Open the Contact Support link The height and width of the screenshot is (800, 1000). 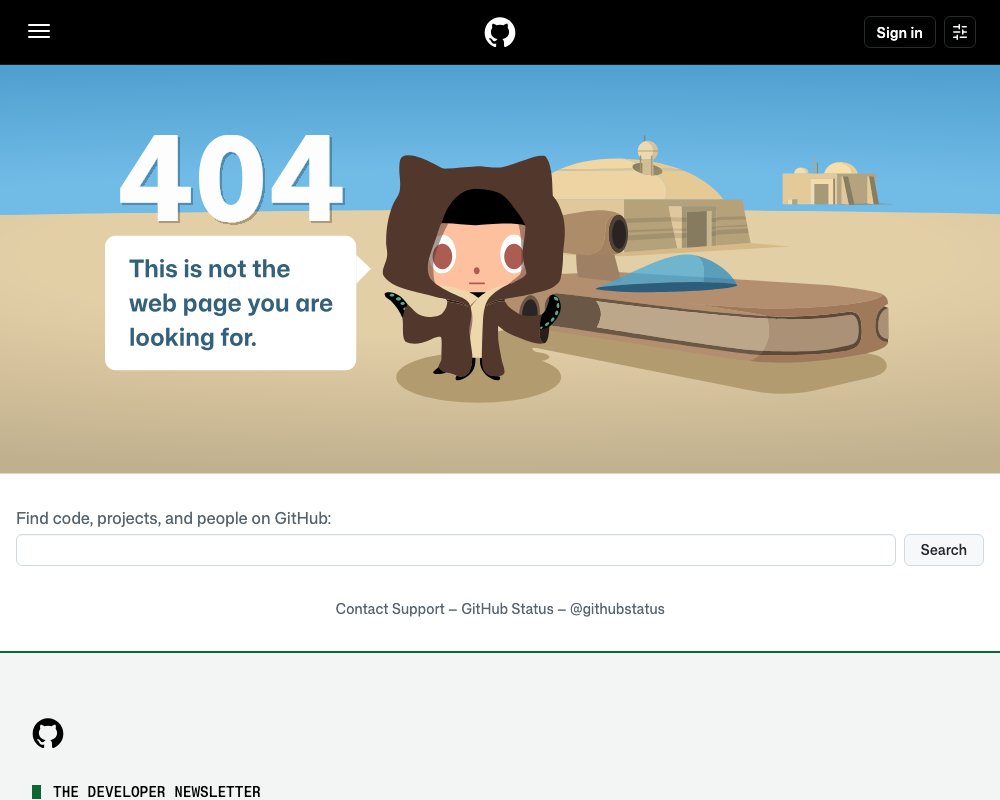390,609
